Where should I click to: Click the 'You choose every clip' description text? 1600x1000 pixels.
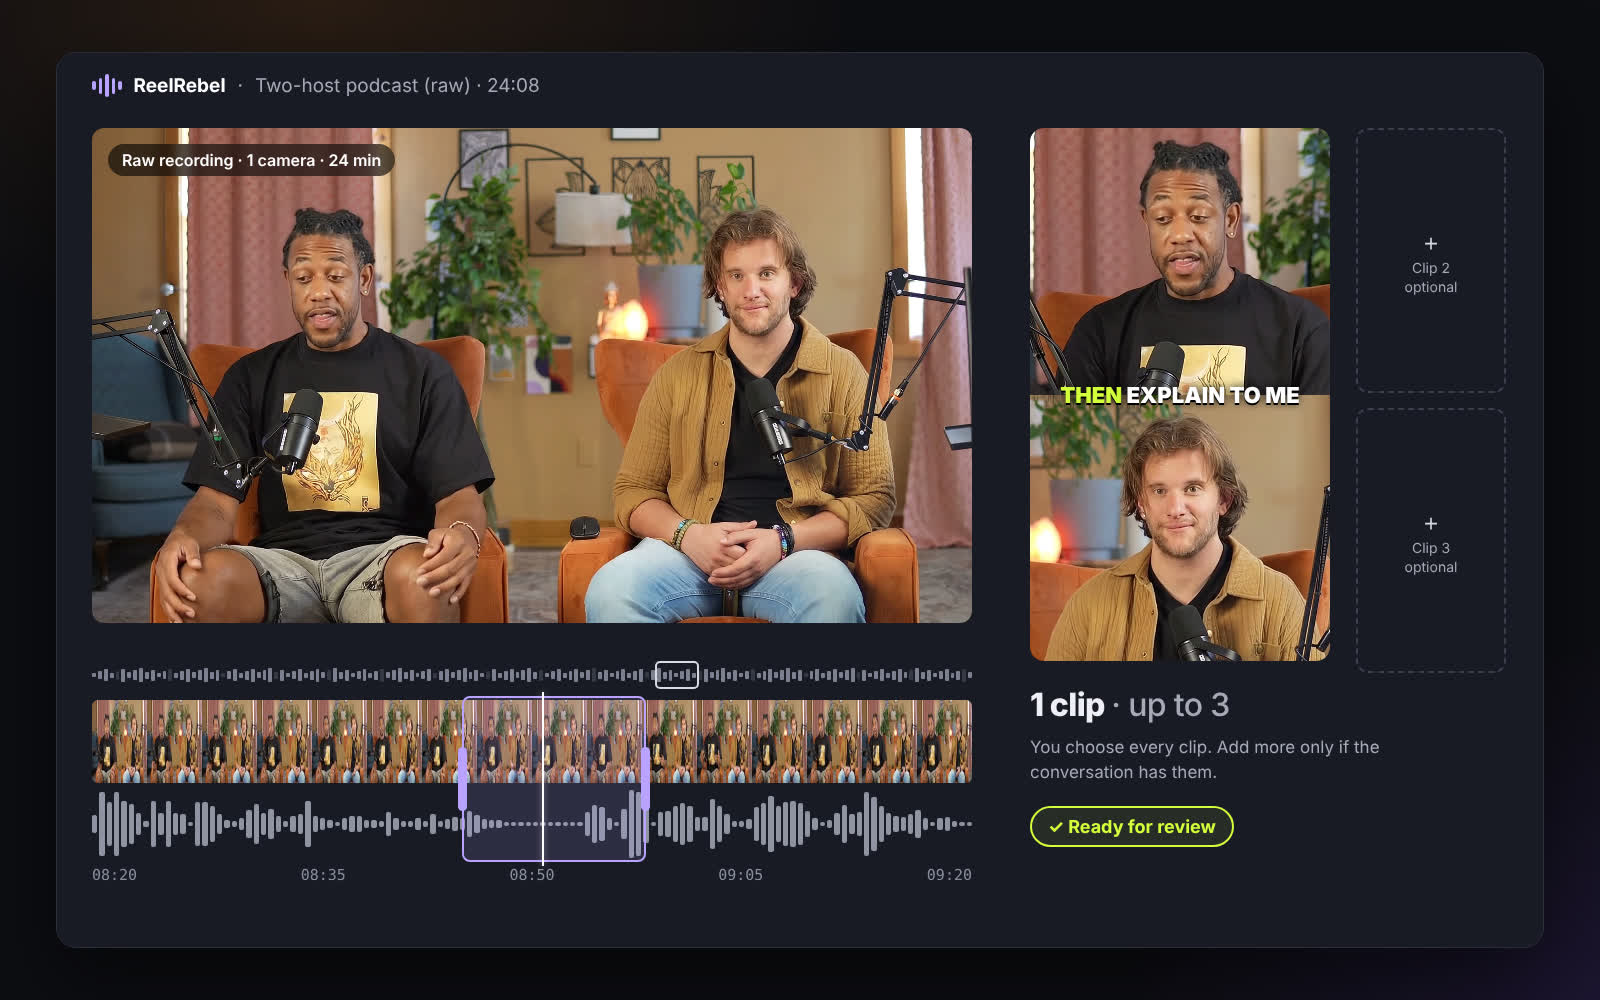point(1205,759)
